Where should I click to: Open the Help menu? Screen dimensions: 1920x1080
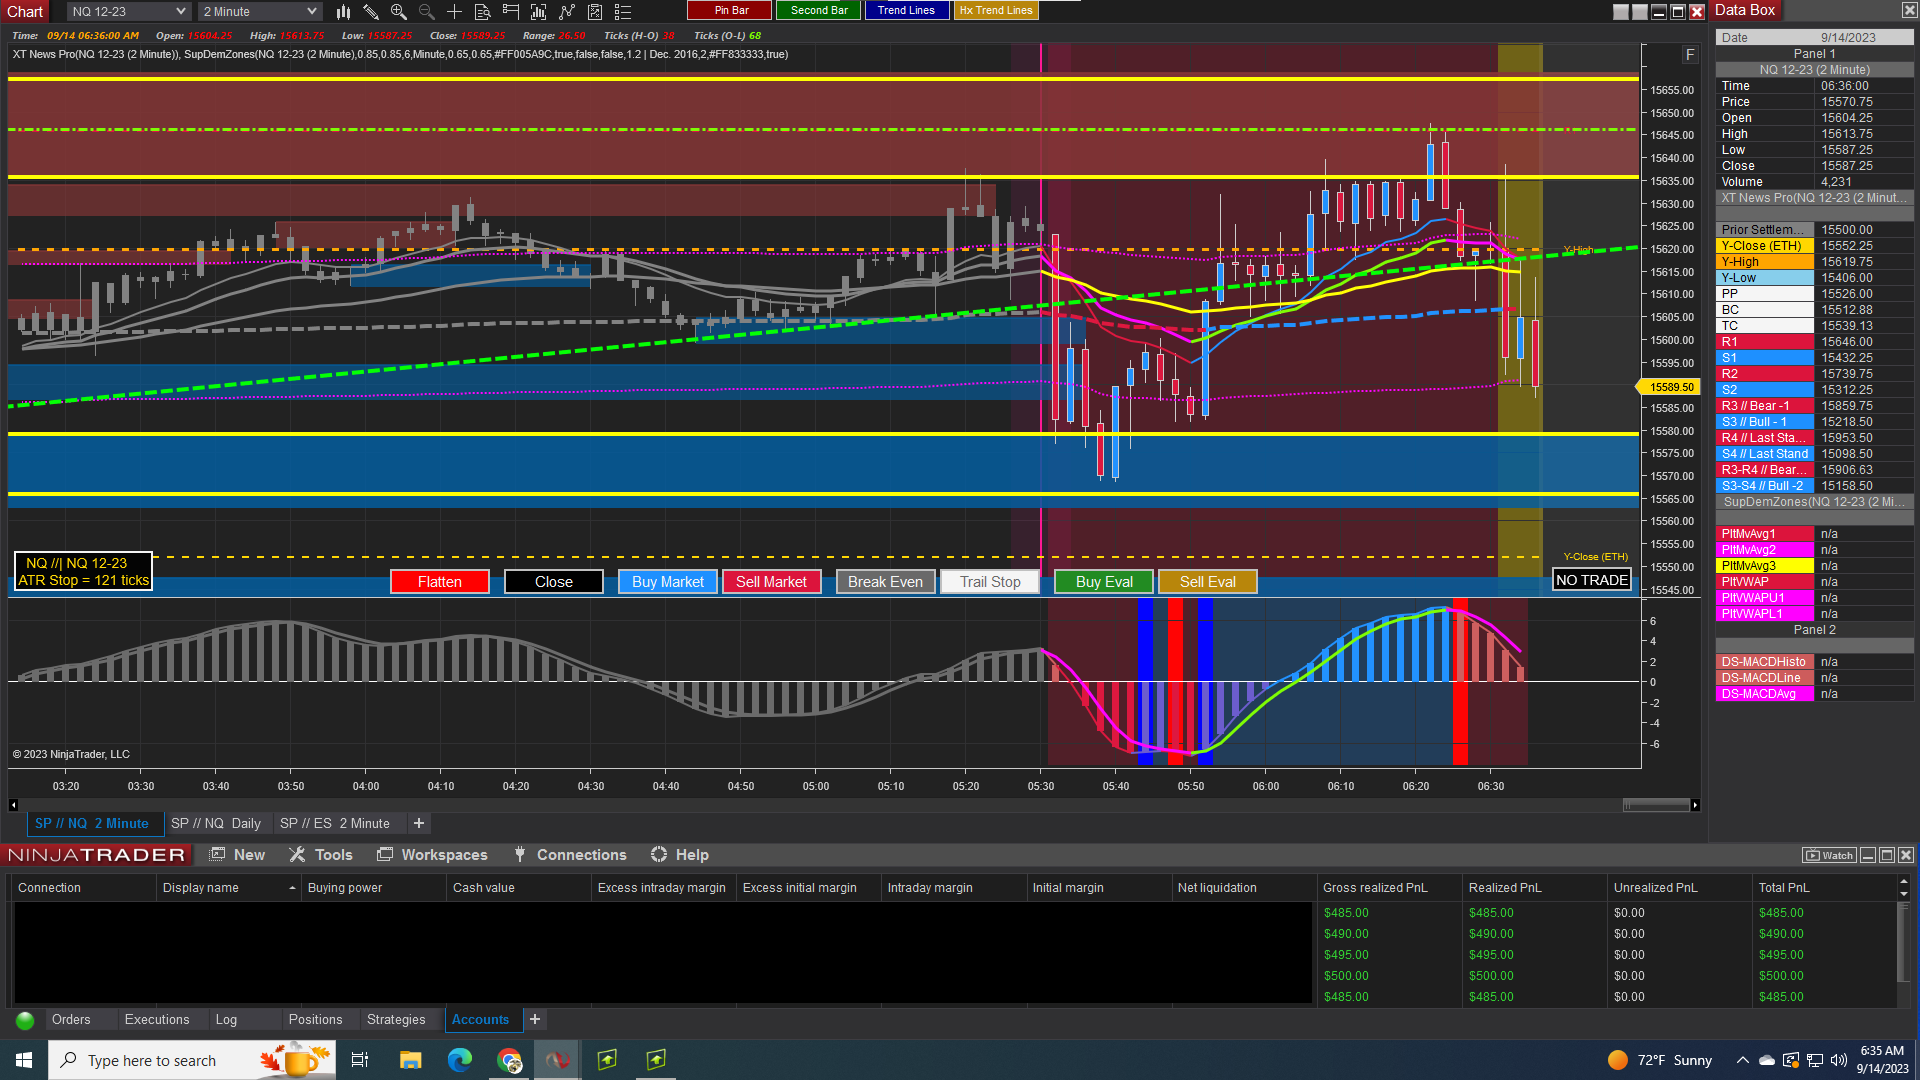[x=680, y=855]
